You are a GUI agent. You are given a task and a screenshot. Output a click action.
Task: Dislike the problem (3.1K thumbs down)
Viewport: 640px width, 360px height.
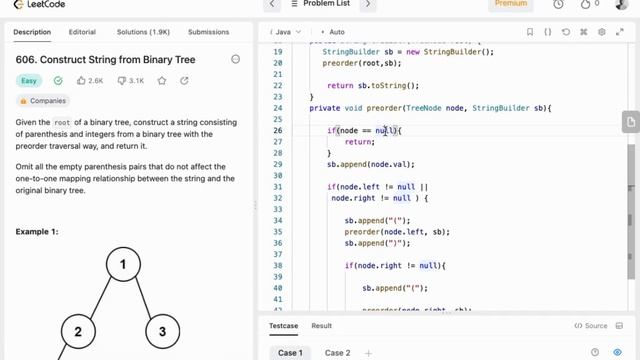(131, 81)
